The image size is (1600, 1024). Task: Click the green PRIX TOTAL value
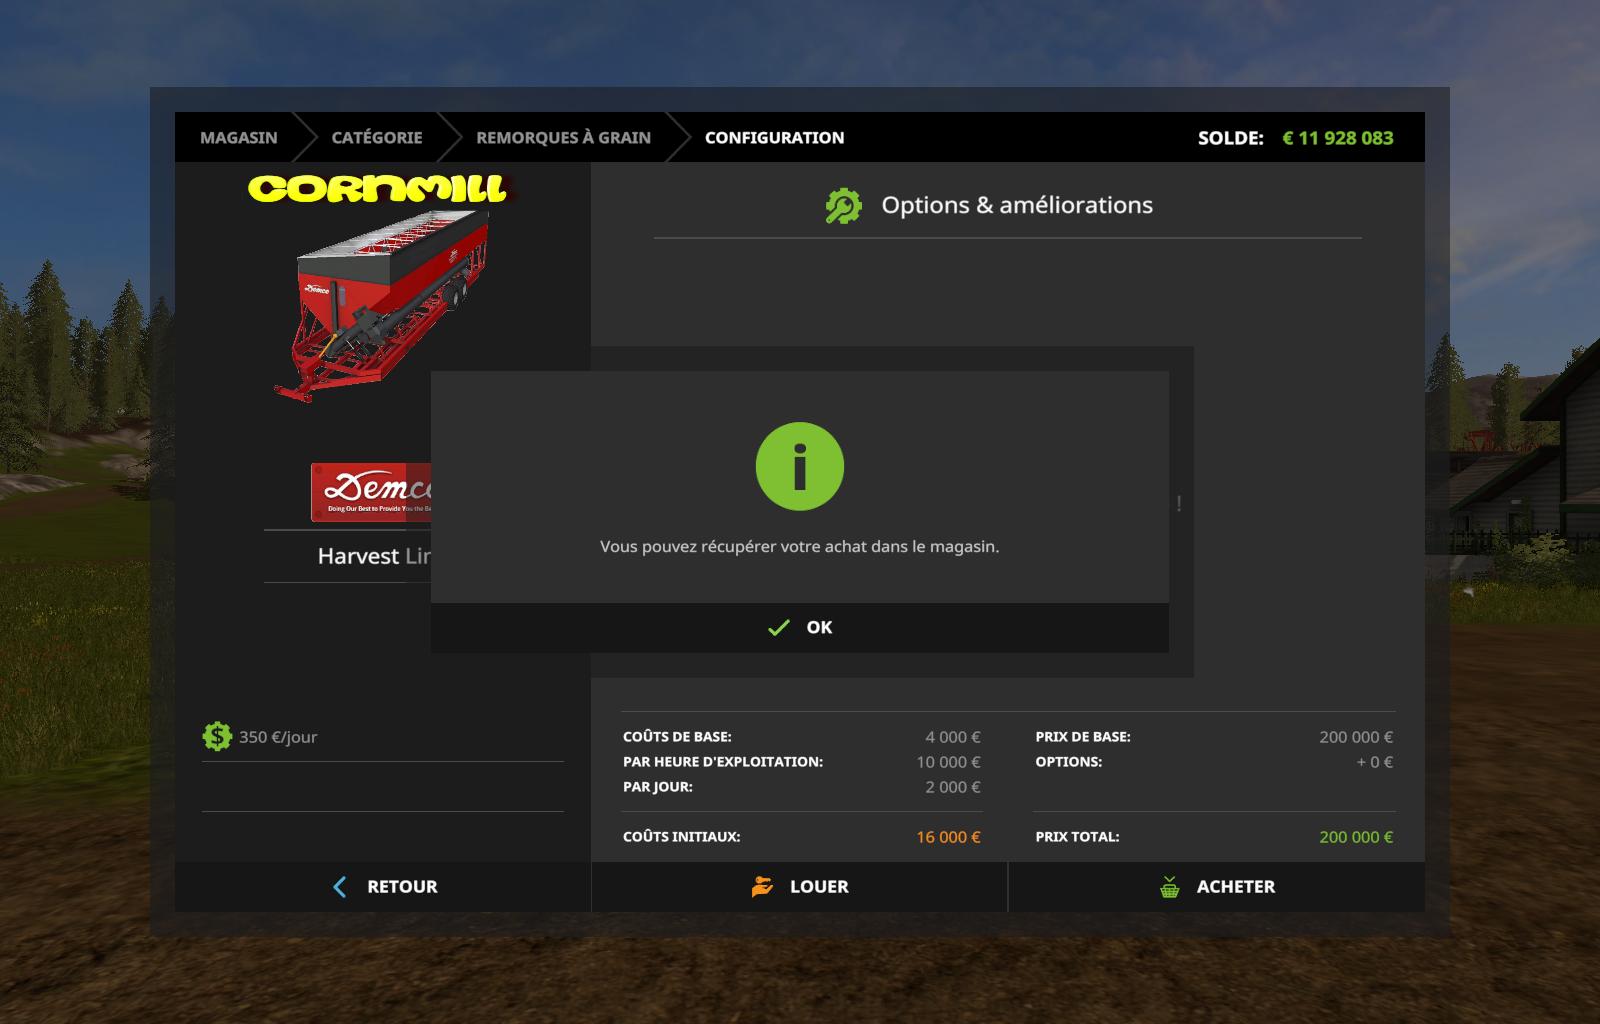(x=1355, y=837)
